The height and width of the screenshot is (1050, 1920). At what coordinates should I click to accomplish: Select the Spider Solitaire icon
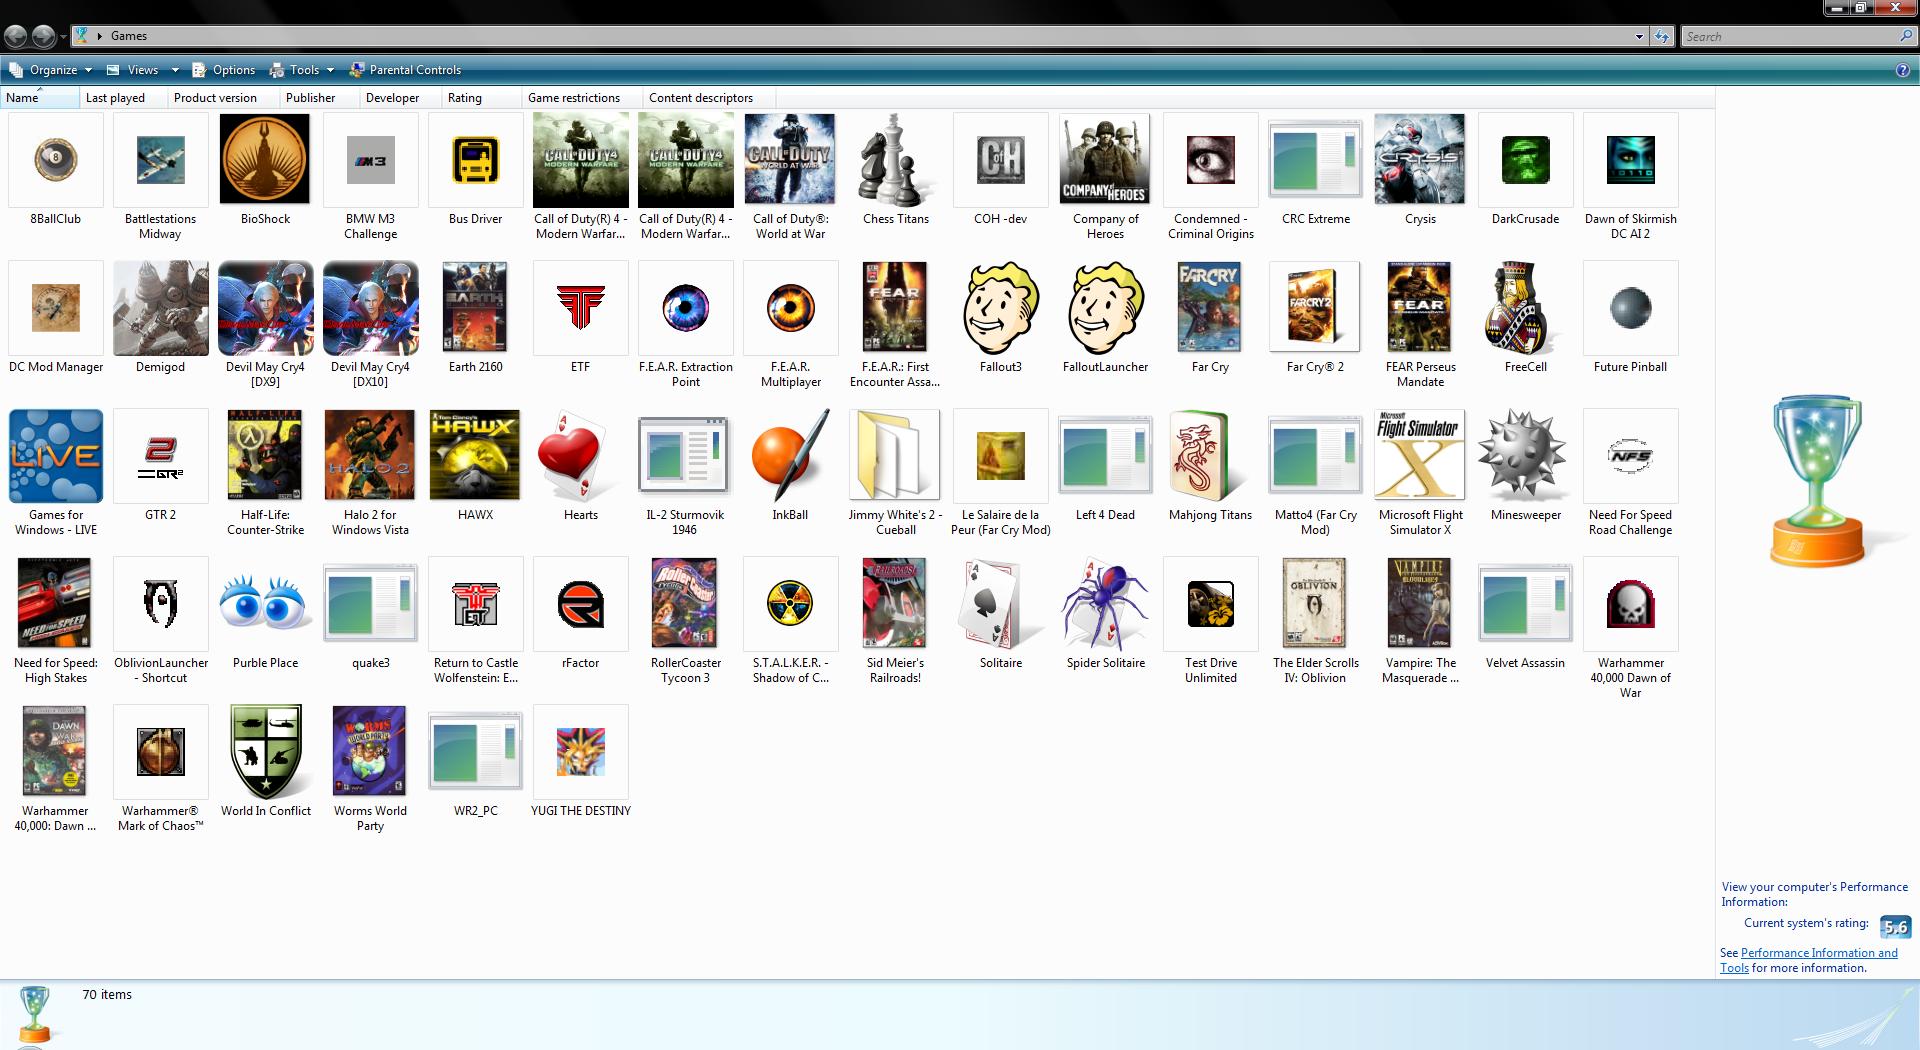pos(1105,604)
